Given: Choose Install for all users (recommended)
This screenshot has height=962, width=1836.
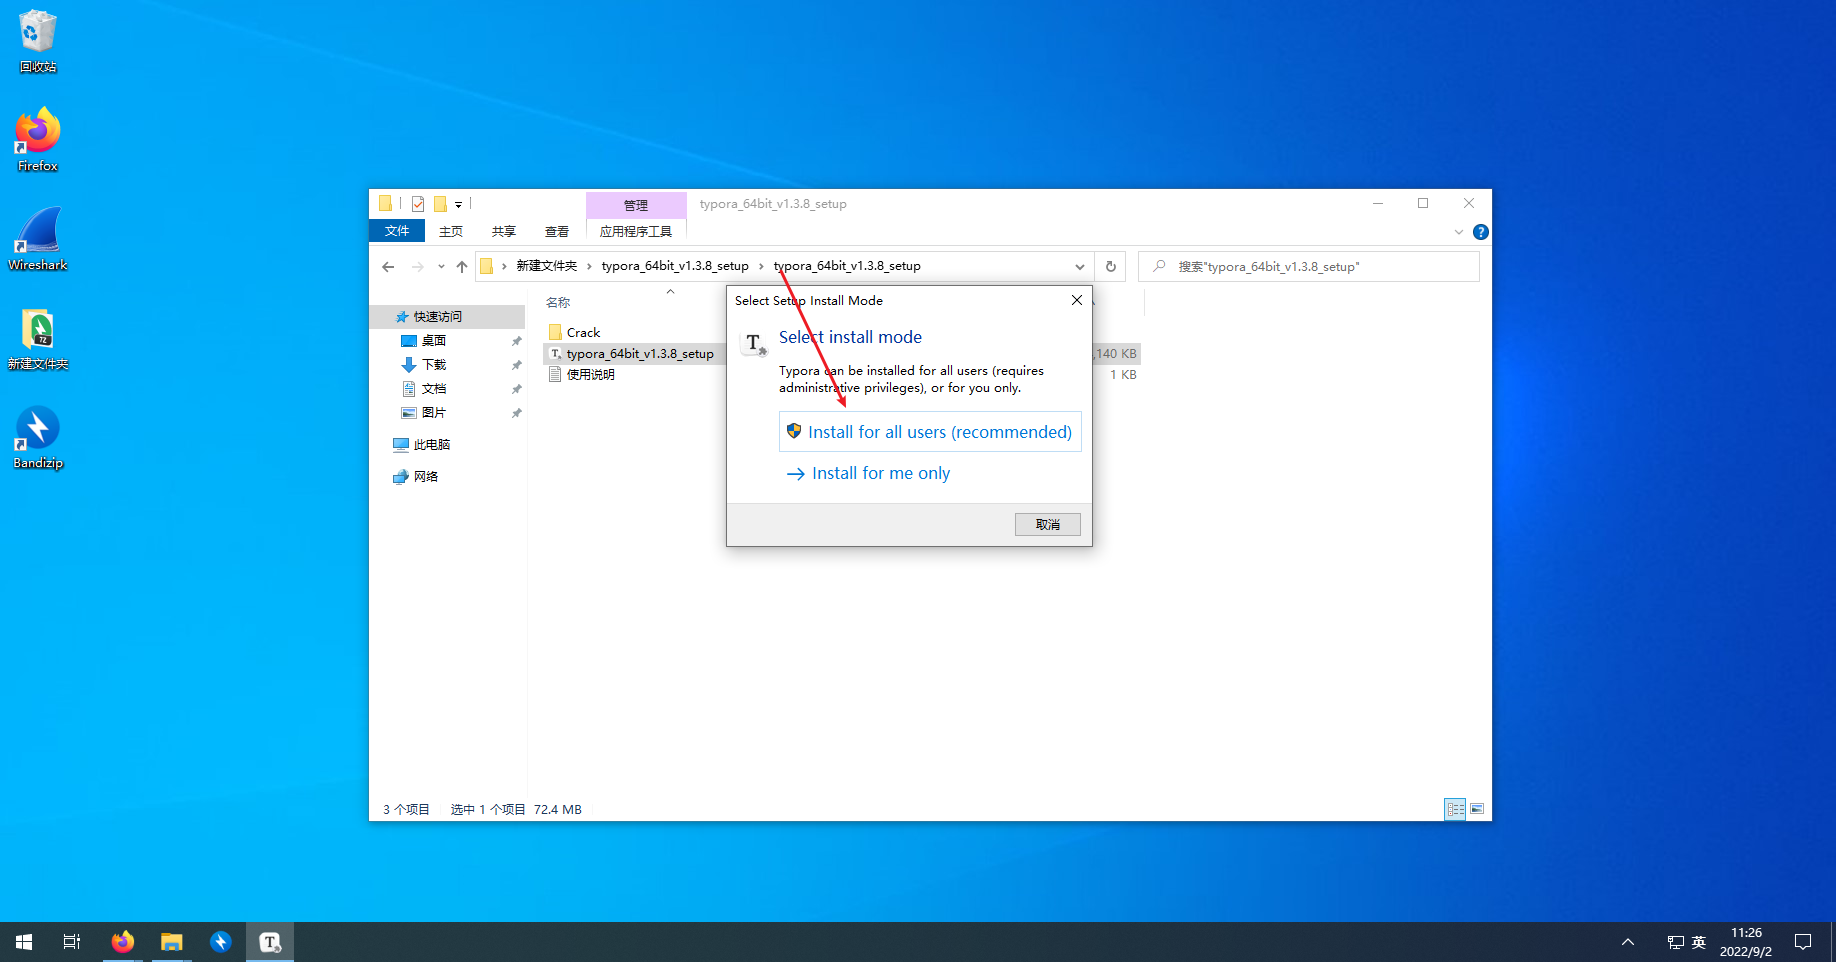Looking at the screenshot, I should coord(930,432).
